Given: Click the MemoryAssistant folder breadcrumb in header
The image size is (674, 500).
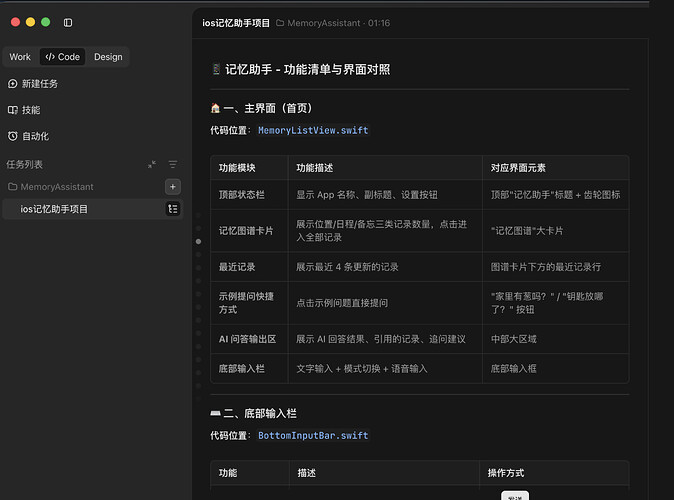Looking at the screenshot, I should pyautogui.click(x=318, y=23).
